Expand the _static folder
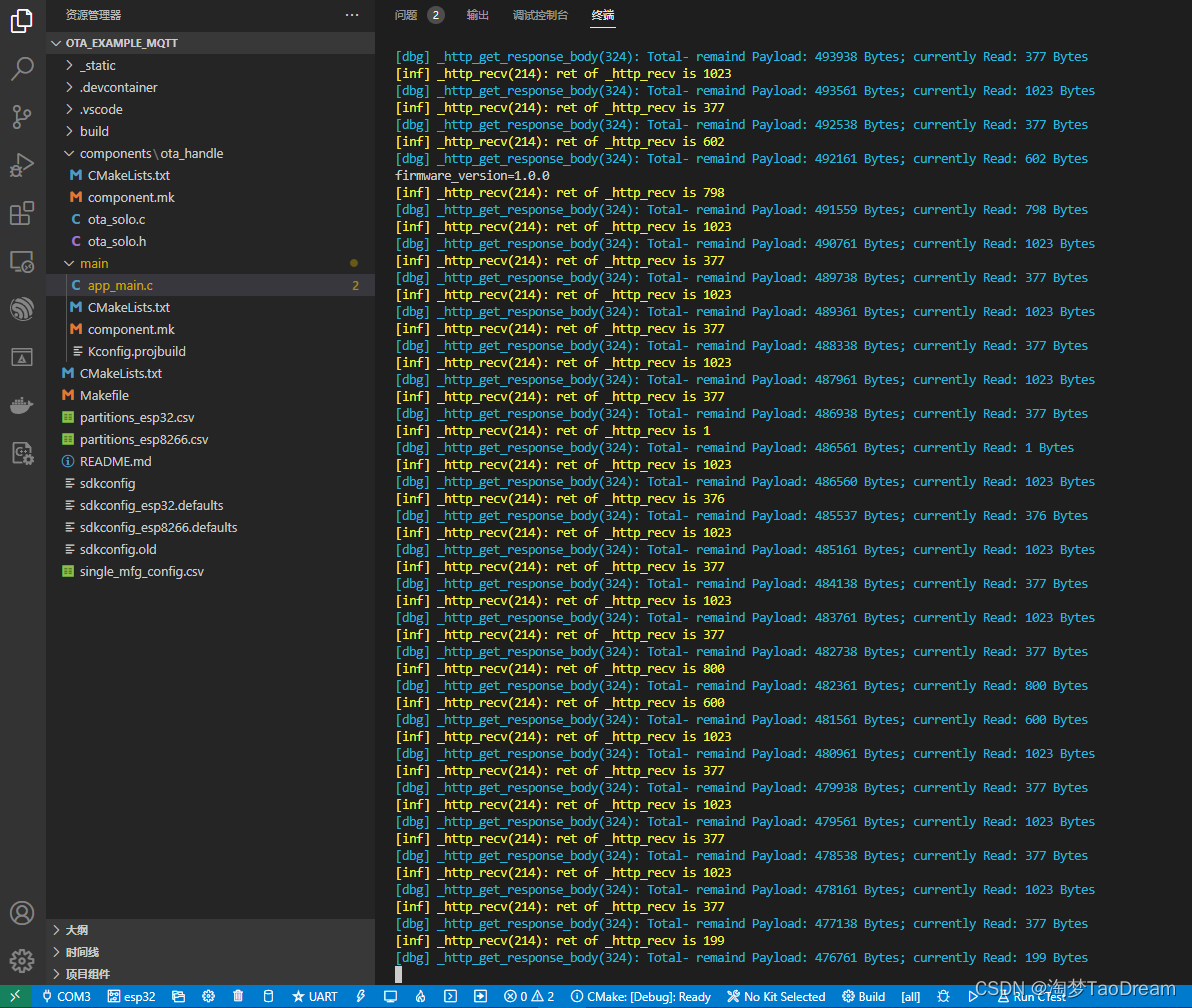This screenshot has width=1192, height=1008. pos(211,65)
